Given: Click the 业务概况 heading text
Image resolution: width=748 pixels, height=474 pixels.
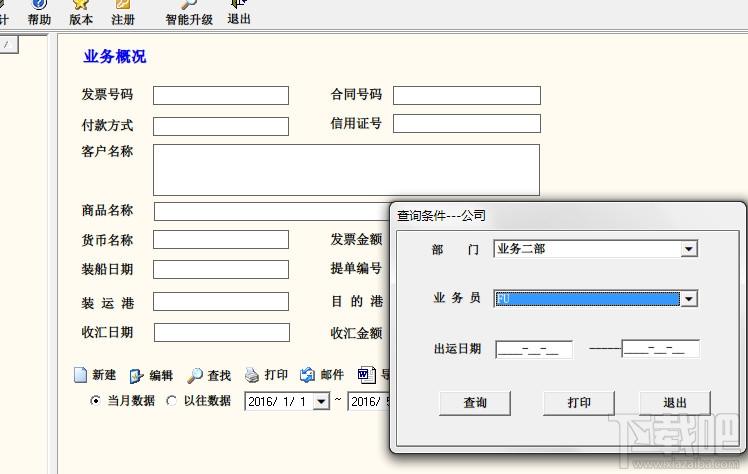Looking at the screenshot, I should click(115, 56).
